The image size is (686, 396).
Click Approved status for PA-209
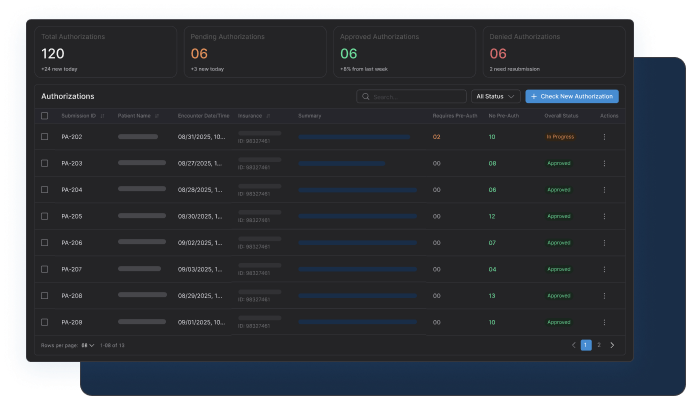[x=559, y=322]
